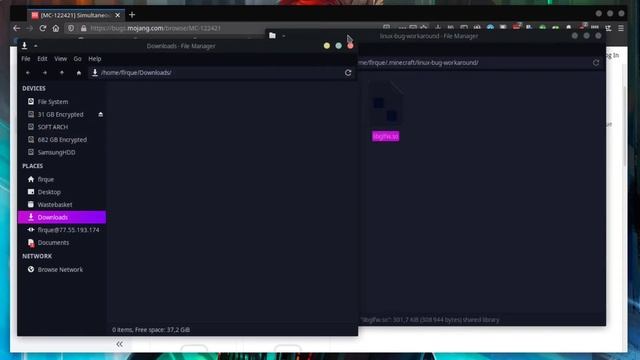
Task: Open the Edit menu
Action: point(42,59)
